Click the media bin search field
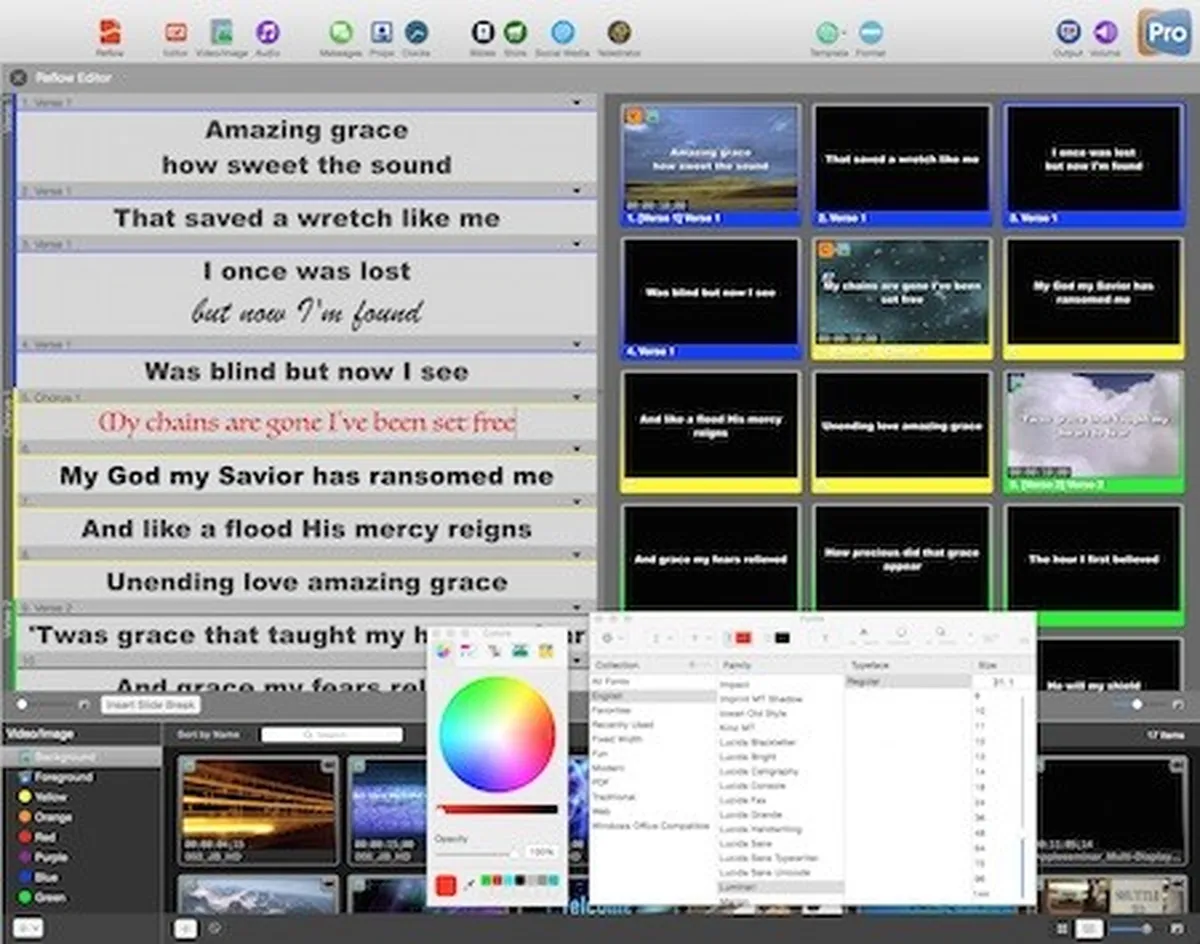Image resolution: width=1200 pixels, height=944 pixels. [331, 735]
